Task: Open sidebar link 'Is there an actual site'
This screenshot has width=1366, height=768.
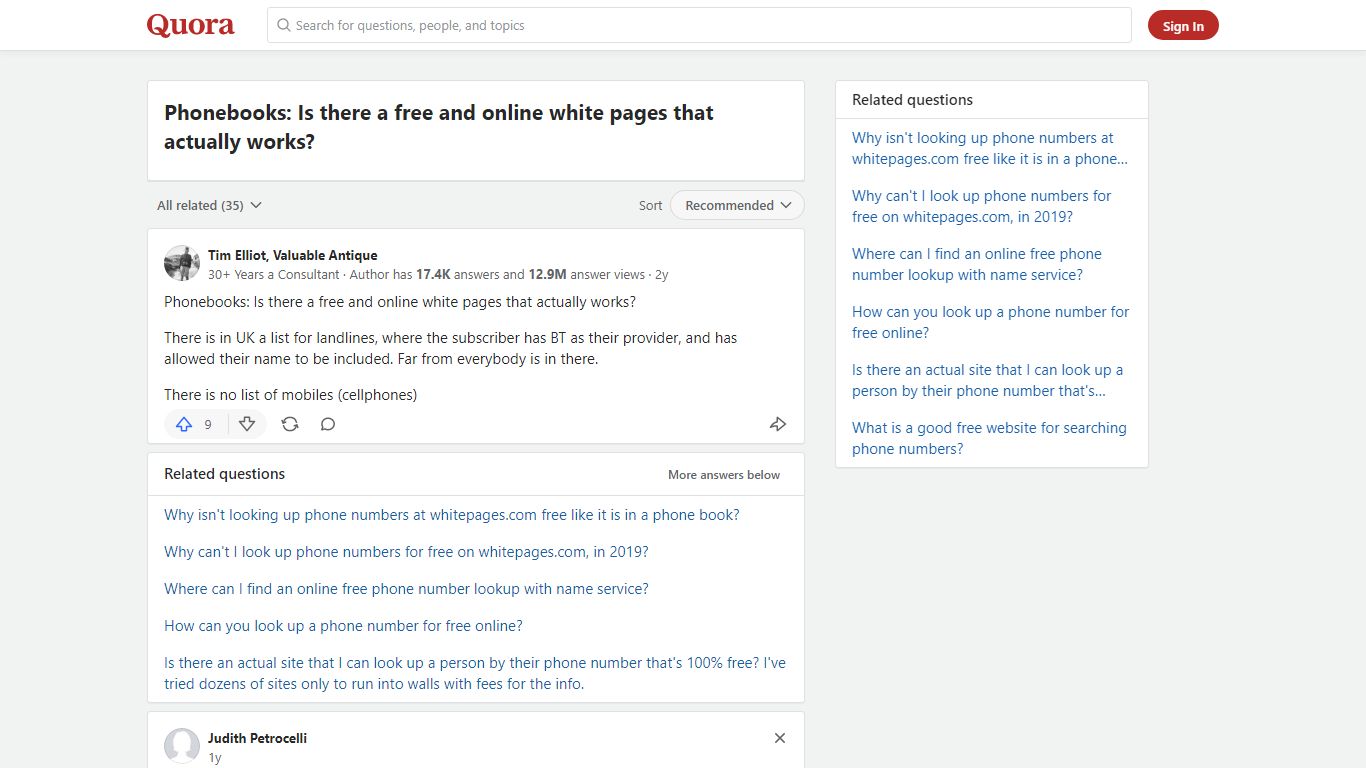Action: tap(988, 380)
